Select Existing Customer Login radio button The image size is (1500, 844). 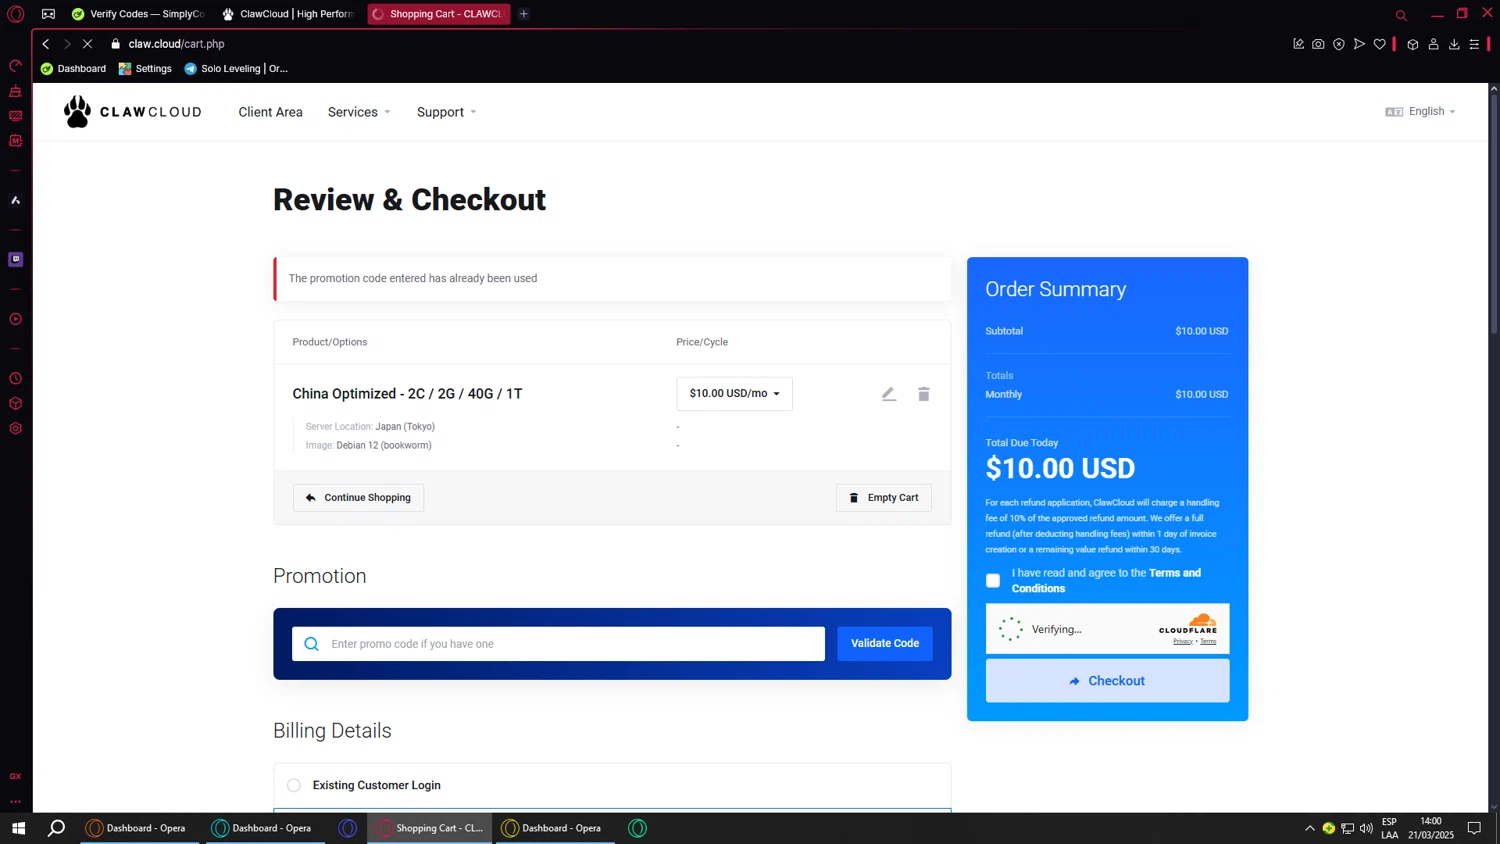[294, 785]
